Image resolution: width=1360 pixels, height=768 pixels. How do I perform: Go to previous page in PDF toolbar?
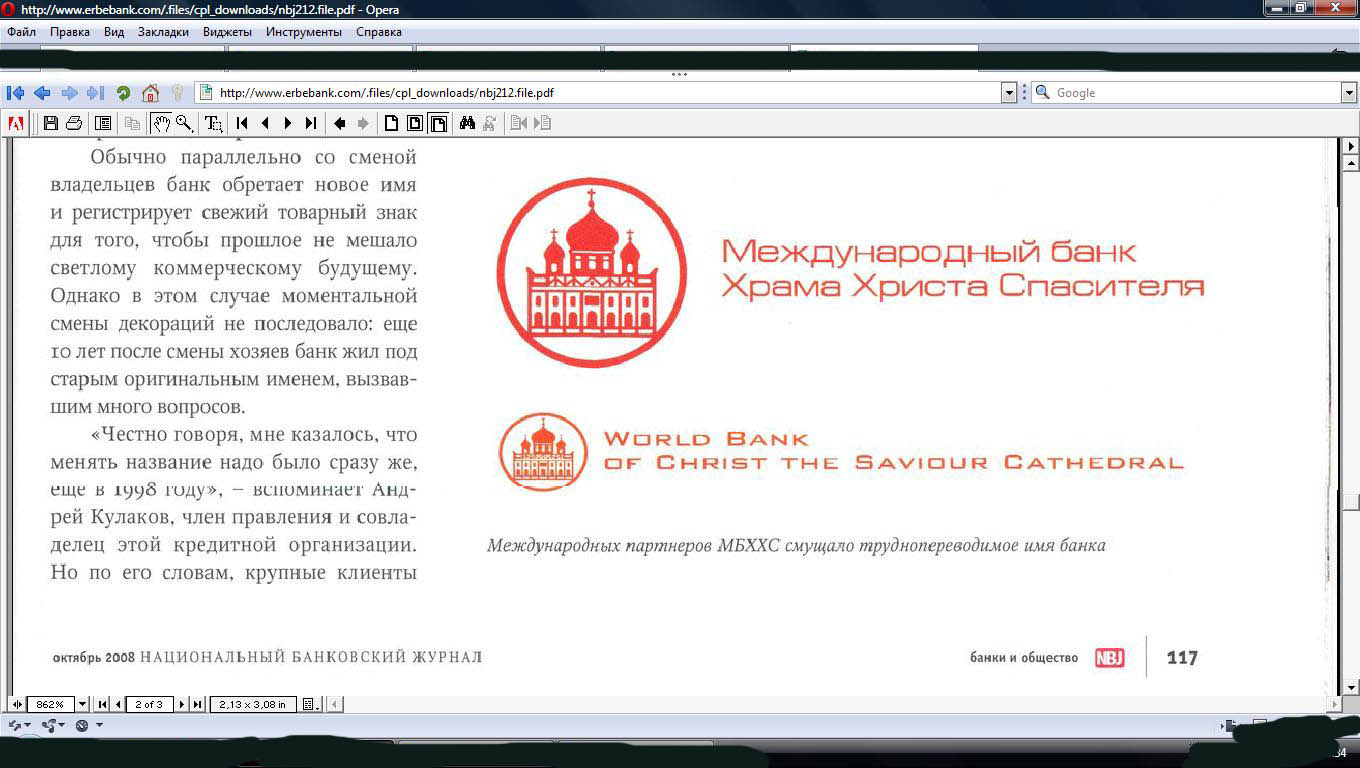[x=265, y=123]
